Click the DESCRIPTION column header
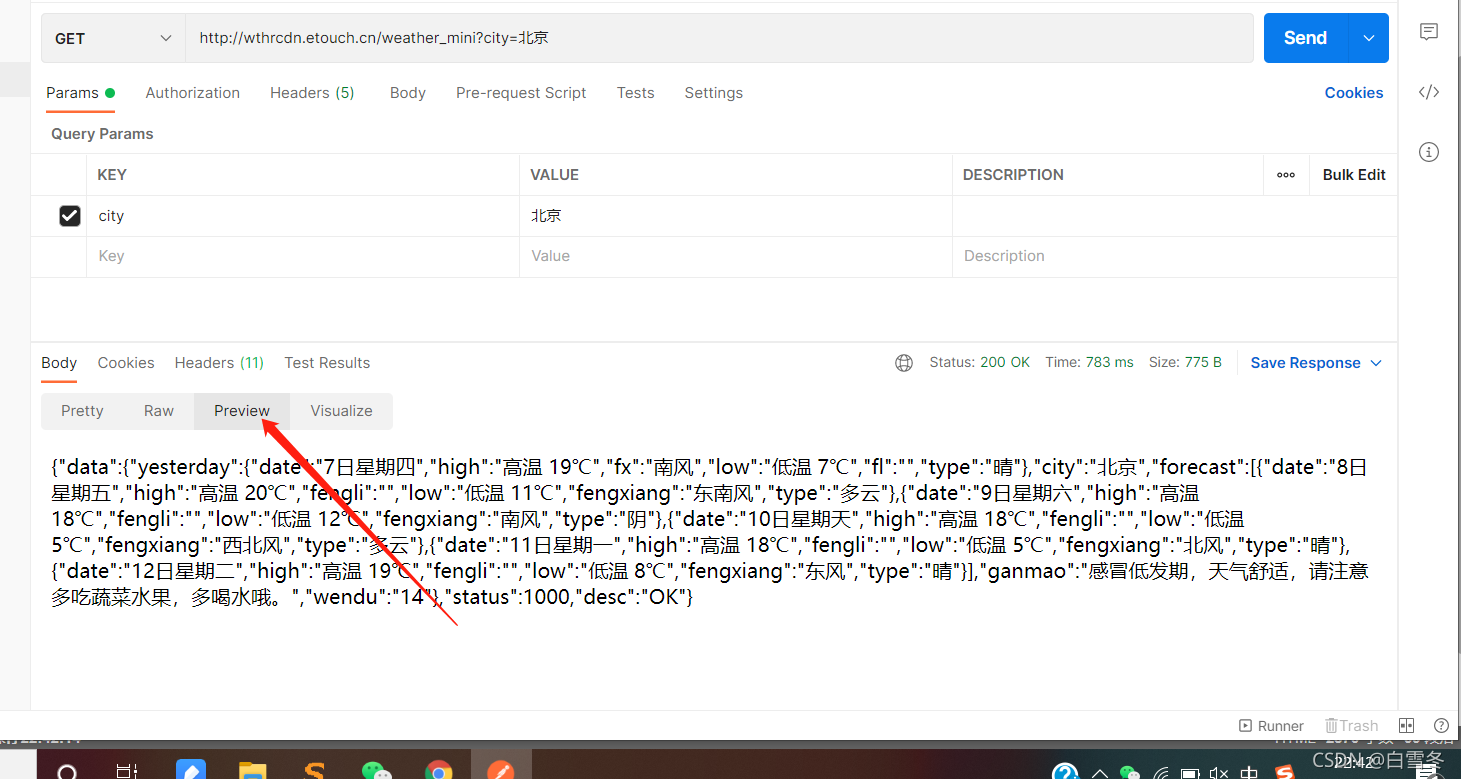The height and width of the screenshot is (779, 1461). click(1013, 175)
